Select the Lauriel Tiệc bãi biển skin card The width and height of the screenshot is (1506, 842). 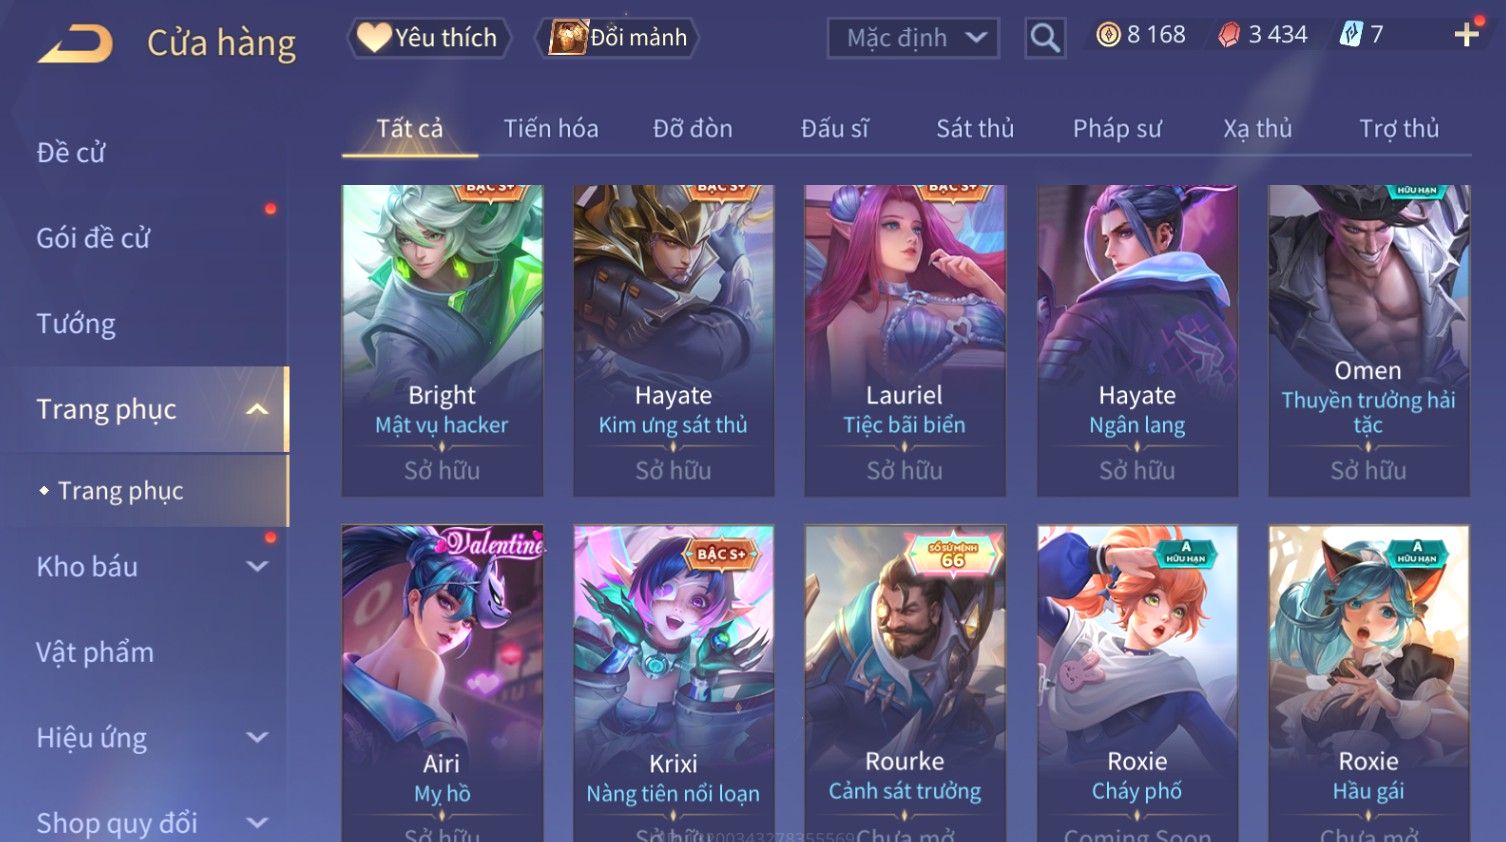(904, 340)
